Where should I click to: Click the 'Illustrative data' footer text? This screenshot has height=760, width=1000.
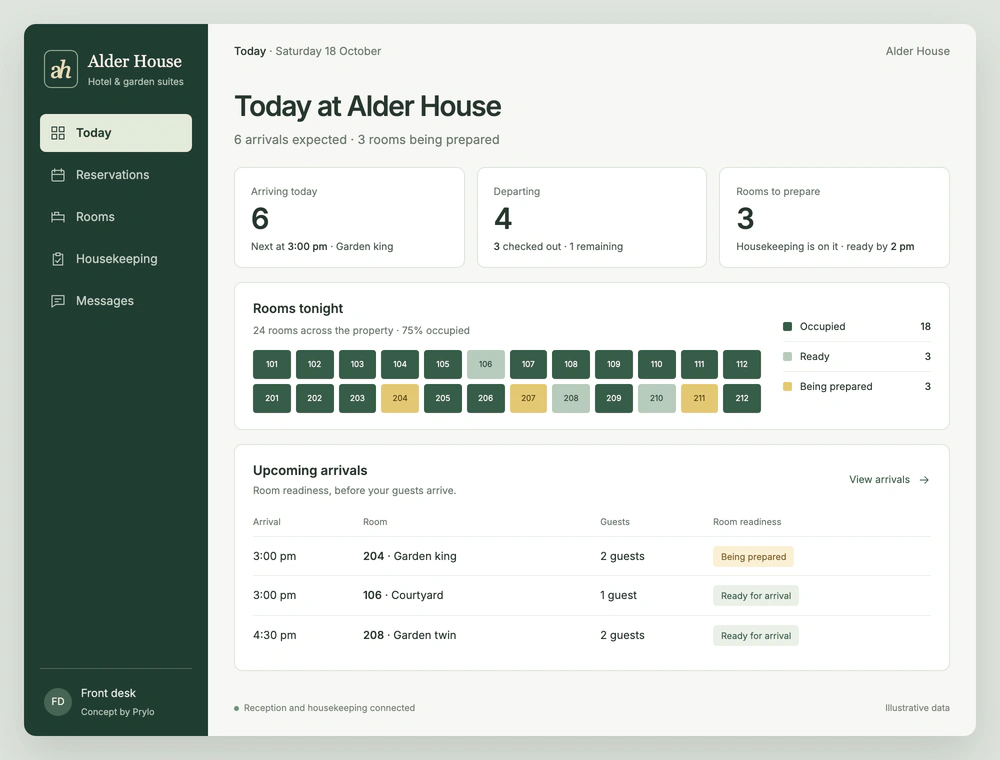coord(917,708)
